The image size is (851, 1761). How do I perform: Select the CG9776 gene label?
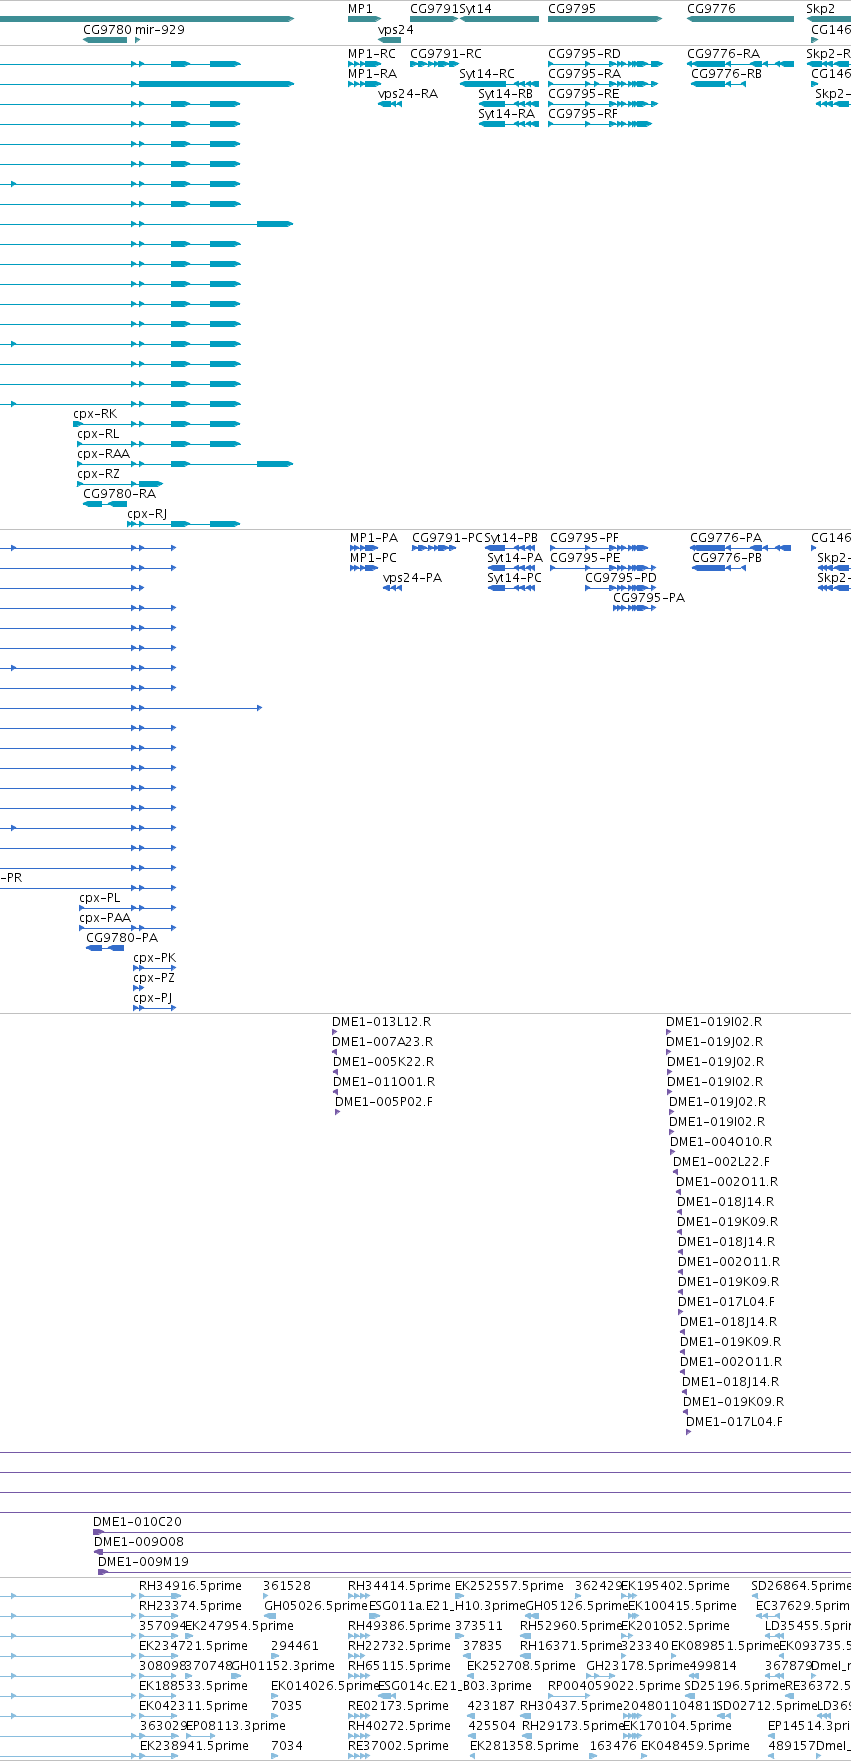click(x=711, y=8)
